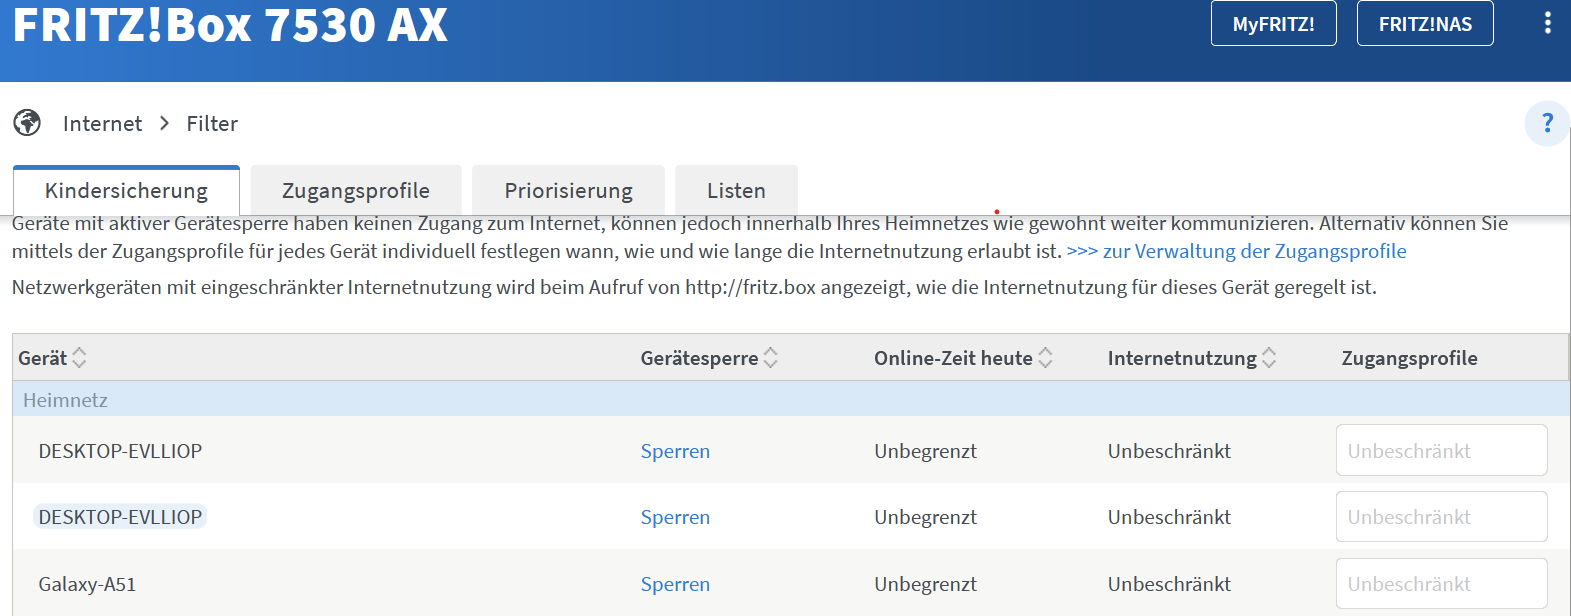Image resolution: width=1571 pixels, height=616 pixels.
Task: Sort by Gerätesperre column arrows
Action: click(x=770, y=358)
